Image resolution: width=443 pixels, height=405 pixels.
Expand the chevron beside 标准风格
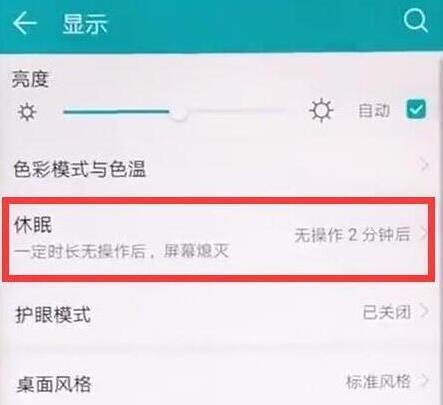click(x=424, y=380)
